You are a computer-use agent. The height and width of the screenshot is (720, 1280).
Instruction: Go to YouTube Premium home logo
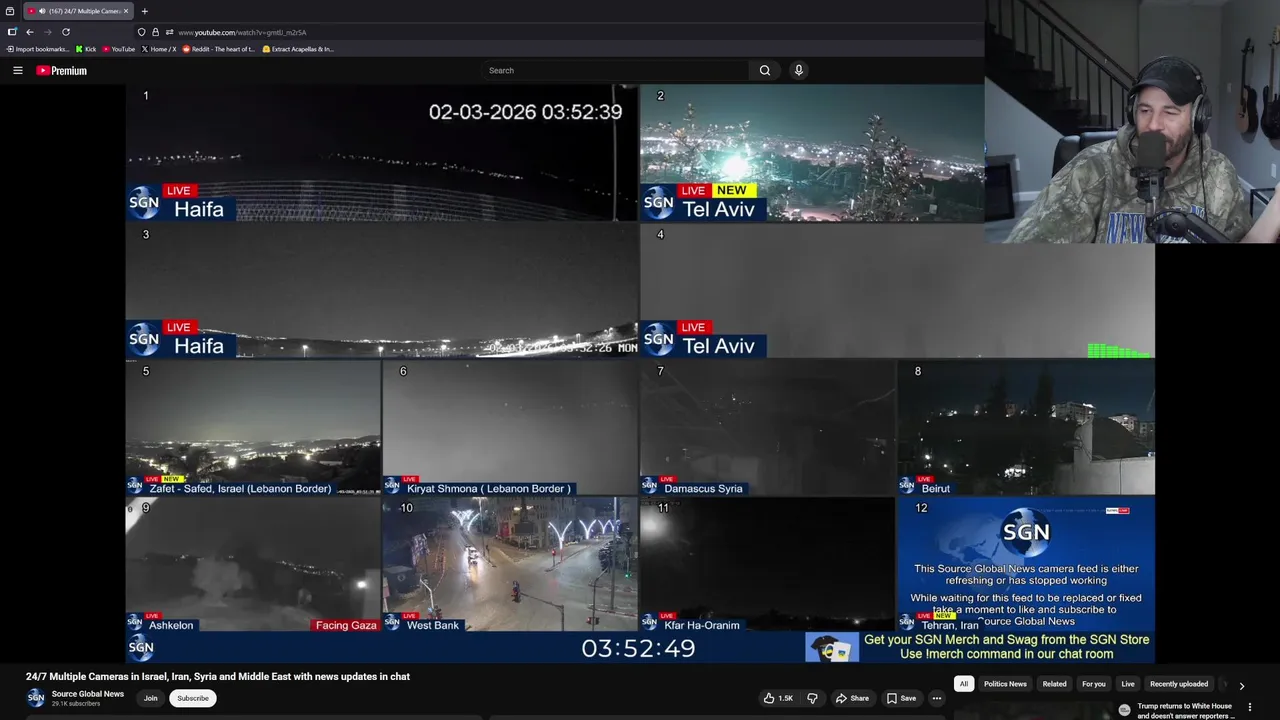(62, 70)
